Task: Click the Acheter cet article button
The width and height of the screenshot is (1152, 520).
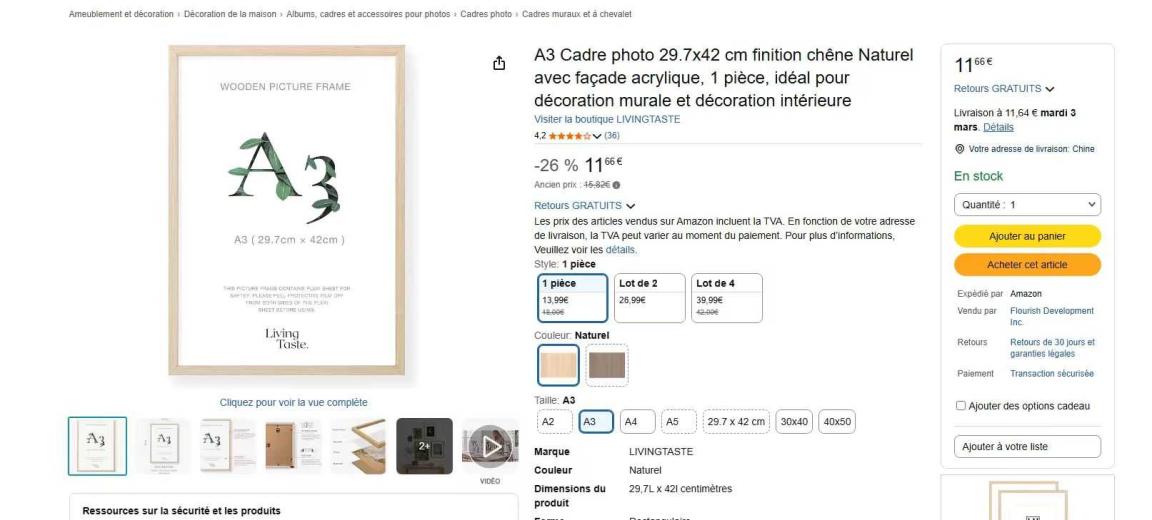Action: (x=1027, y=265)
